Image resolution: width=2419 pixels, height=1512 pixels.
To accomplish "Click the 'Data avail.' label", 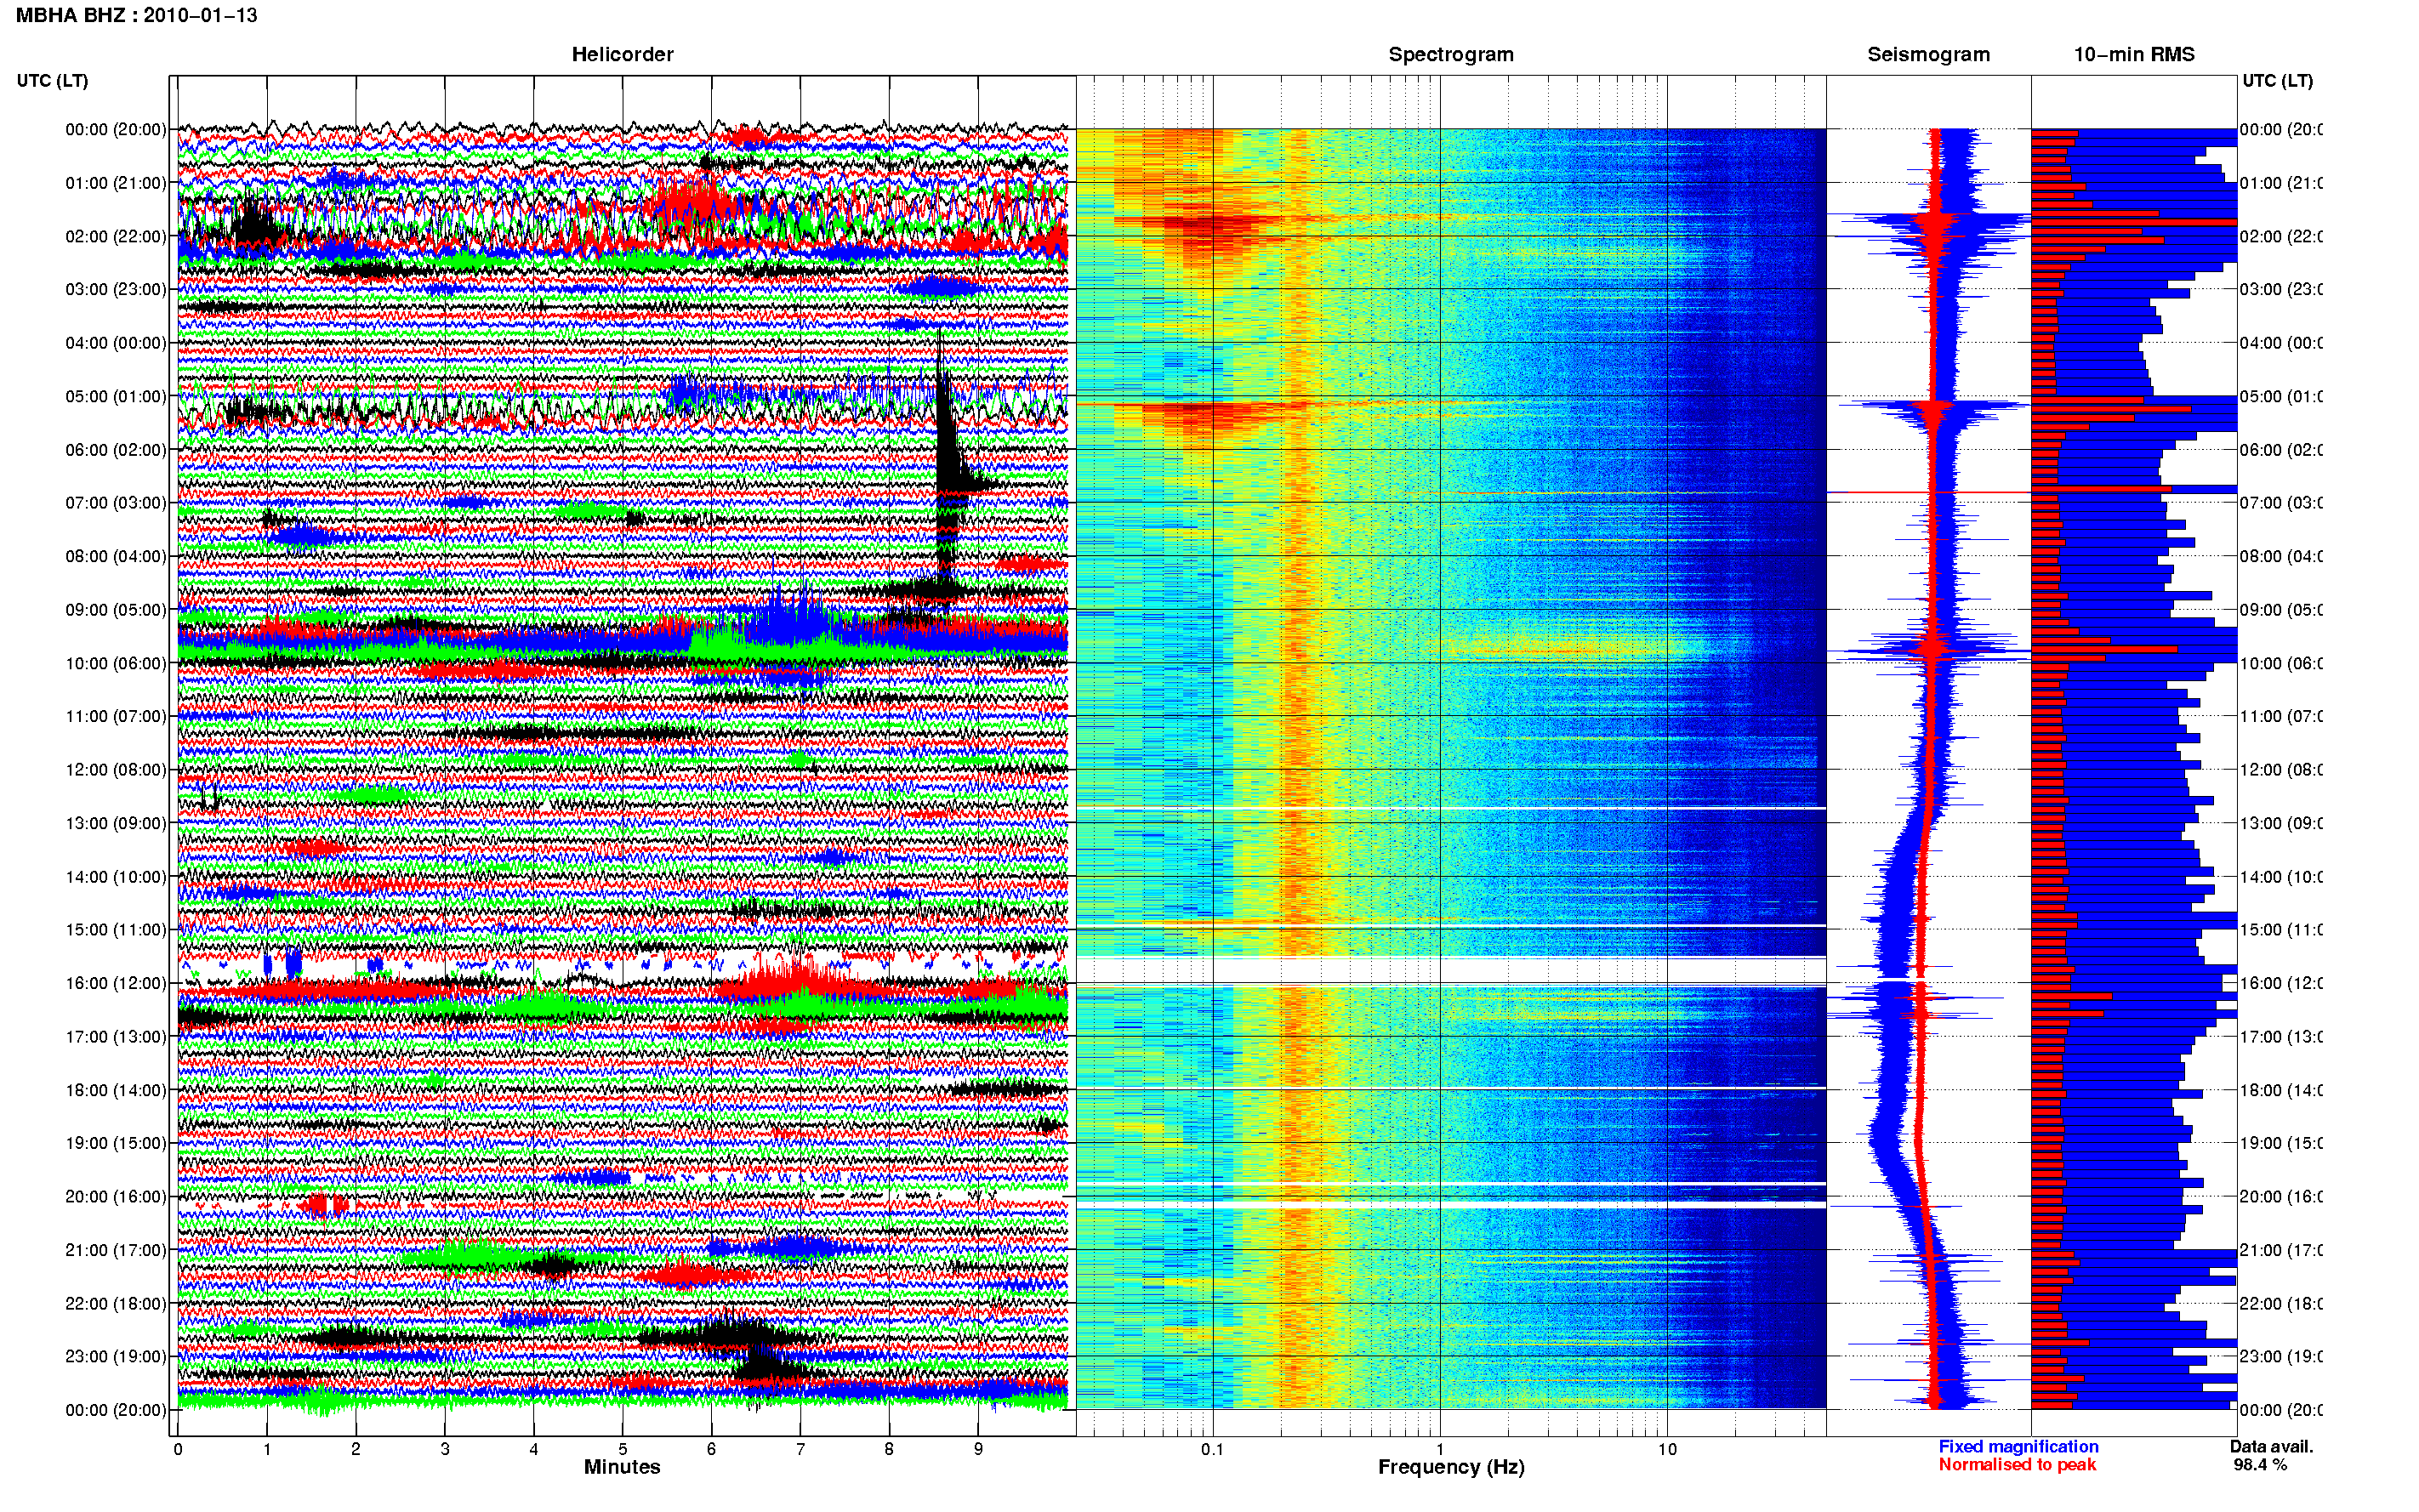I will [2271, 1446].
